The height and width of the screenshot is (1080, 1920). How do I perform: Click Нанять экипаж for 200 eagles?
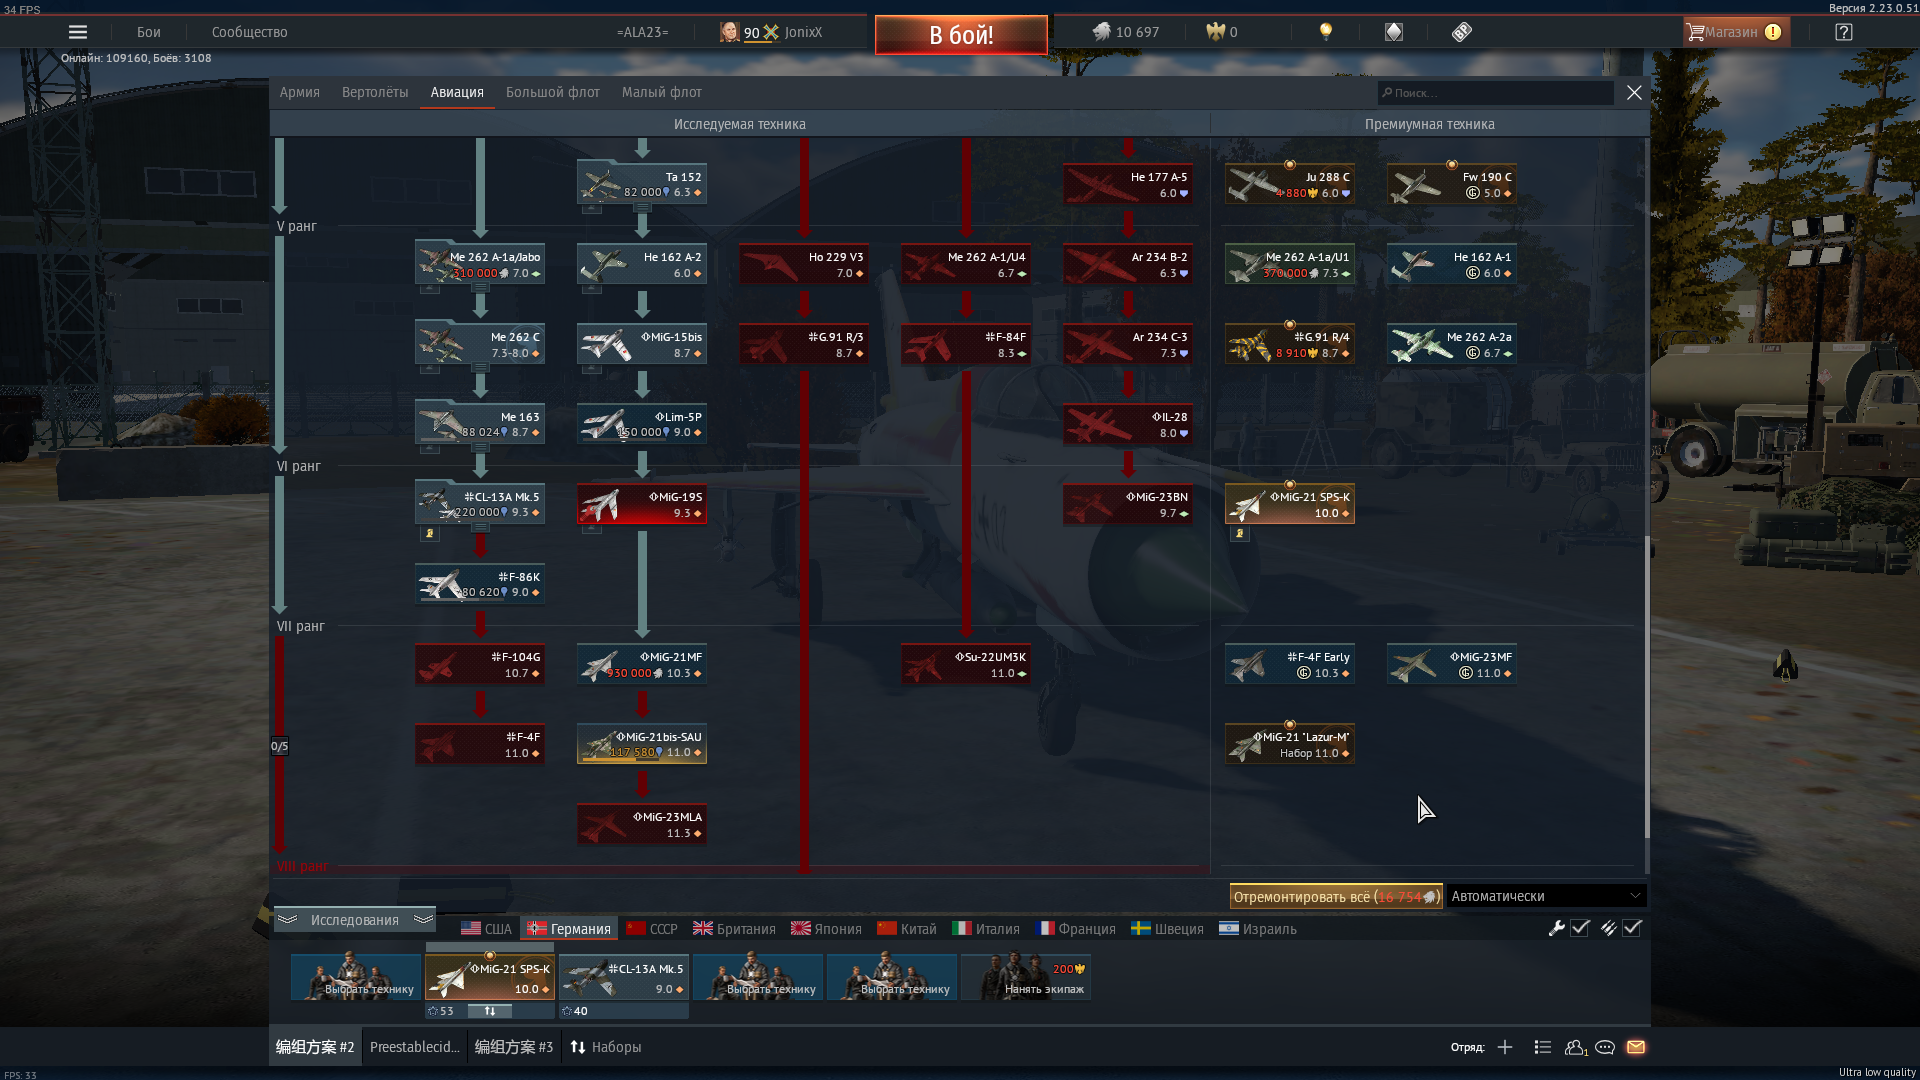pyautogui.click(x=1026, y=977)
